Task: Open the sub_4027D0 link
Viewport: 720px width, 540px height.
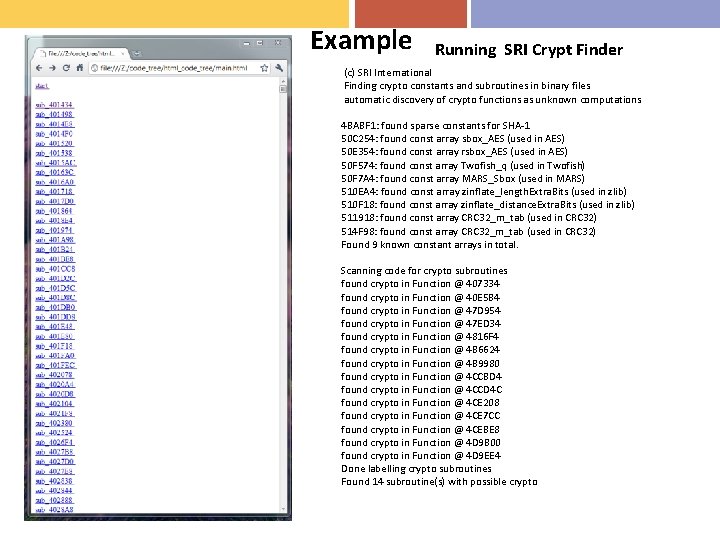Action: pyautogui.click(x=55, y=461)
